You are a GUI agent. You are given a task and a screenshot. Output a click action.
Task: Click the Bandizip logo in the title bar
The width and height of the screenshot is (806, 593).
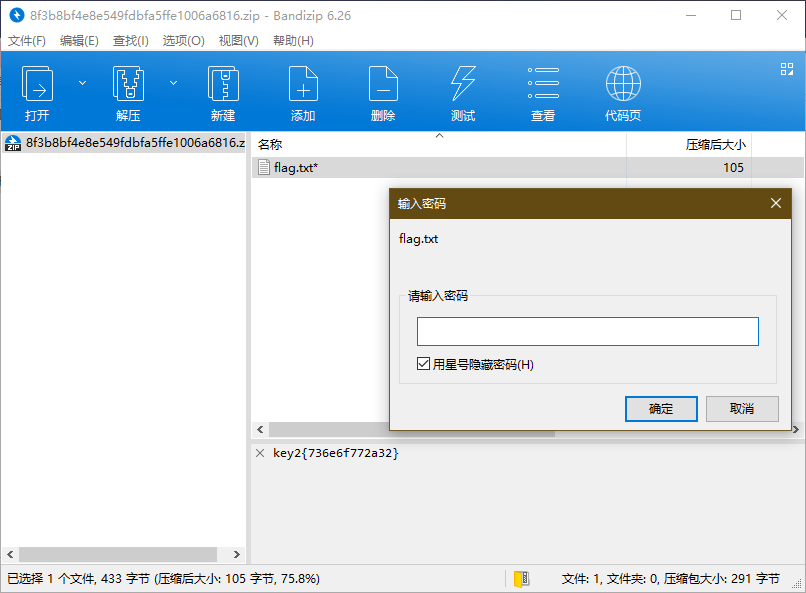tap(17, 15)
